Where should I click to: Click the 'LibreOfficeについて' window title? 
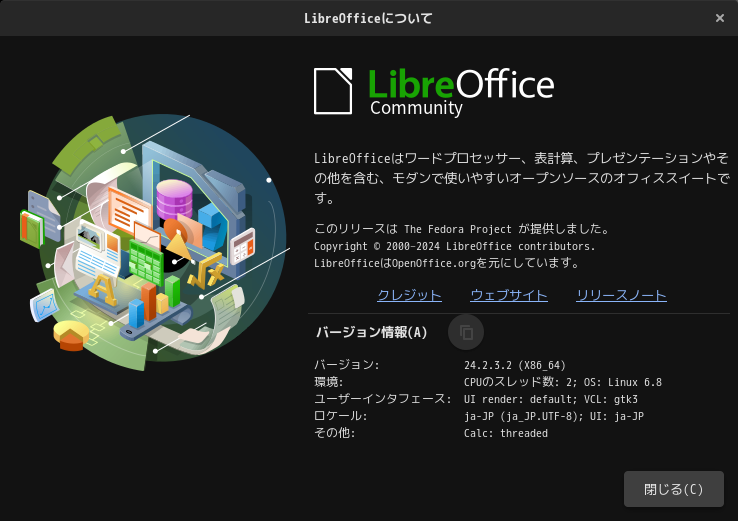(368, 18)
